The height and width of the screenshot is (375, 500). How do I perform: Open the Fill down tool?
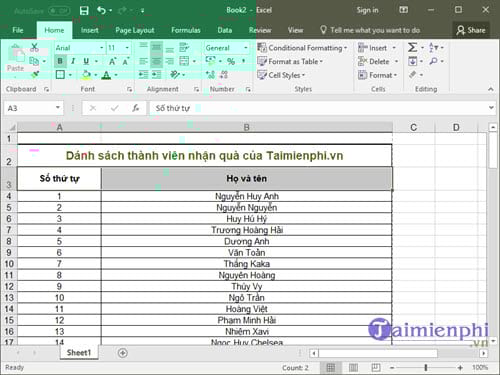pyautogui.click(x=412, y=61)
